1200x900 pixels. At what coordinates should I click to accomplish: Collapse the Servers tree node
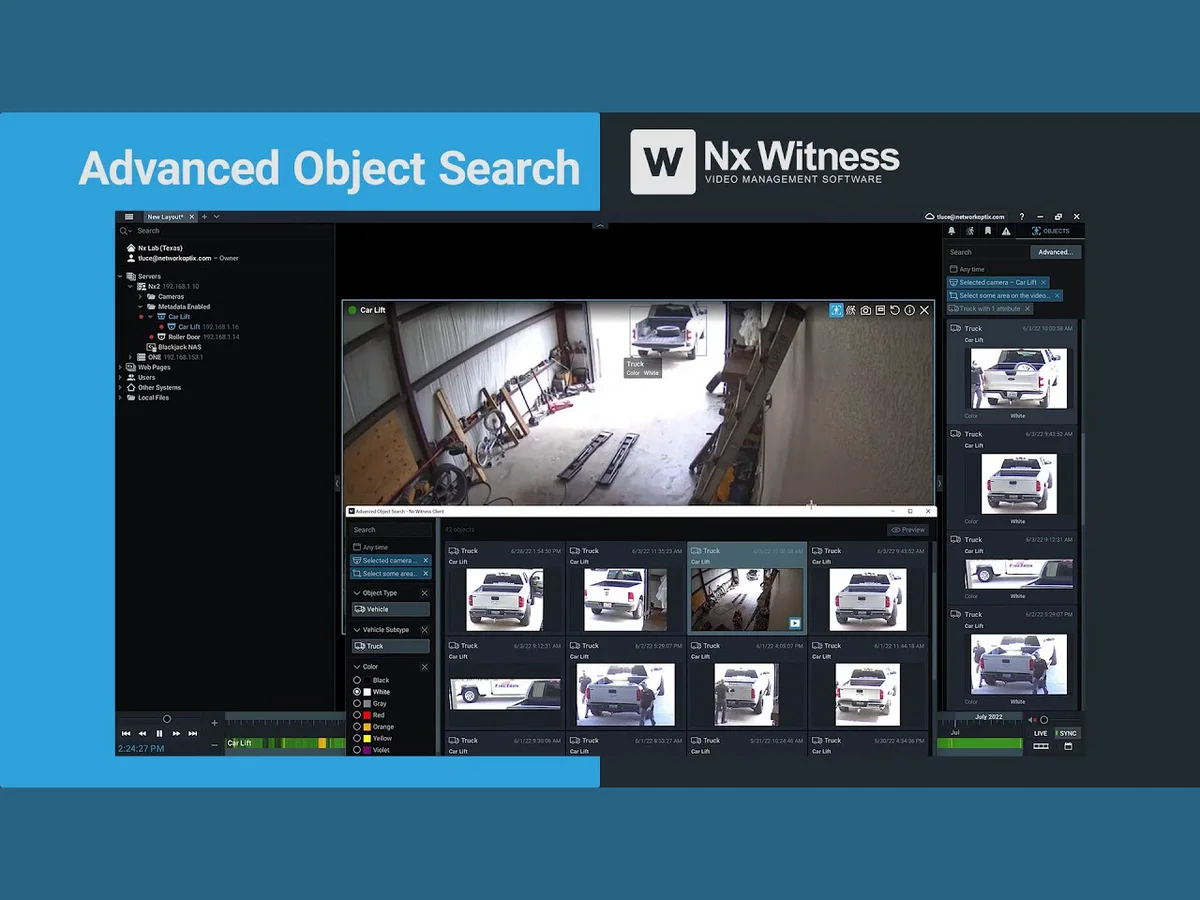(121, 276)
